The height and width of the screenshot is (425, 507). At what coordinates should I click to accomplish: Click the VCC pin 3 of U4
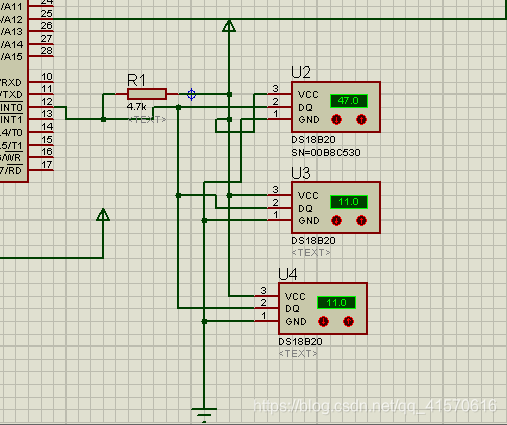pos(266,296)
